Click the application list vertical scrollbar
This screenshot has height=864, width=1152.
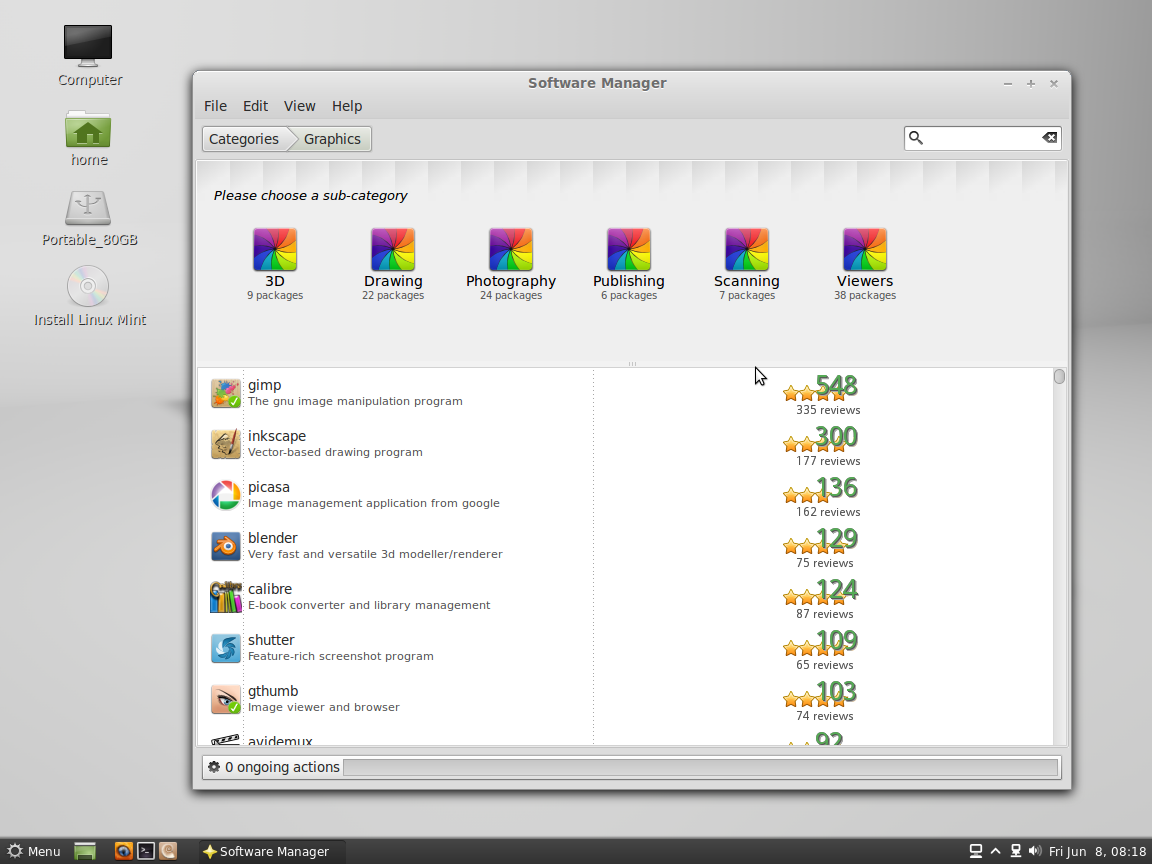pyautogui.click(x=1059, y=556)
